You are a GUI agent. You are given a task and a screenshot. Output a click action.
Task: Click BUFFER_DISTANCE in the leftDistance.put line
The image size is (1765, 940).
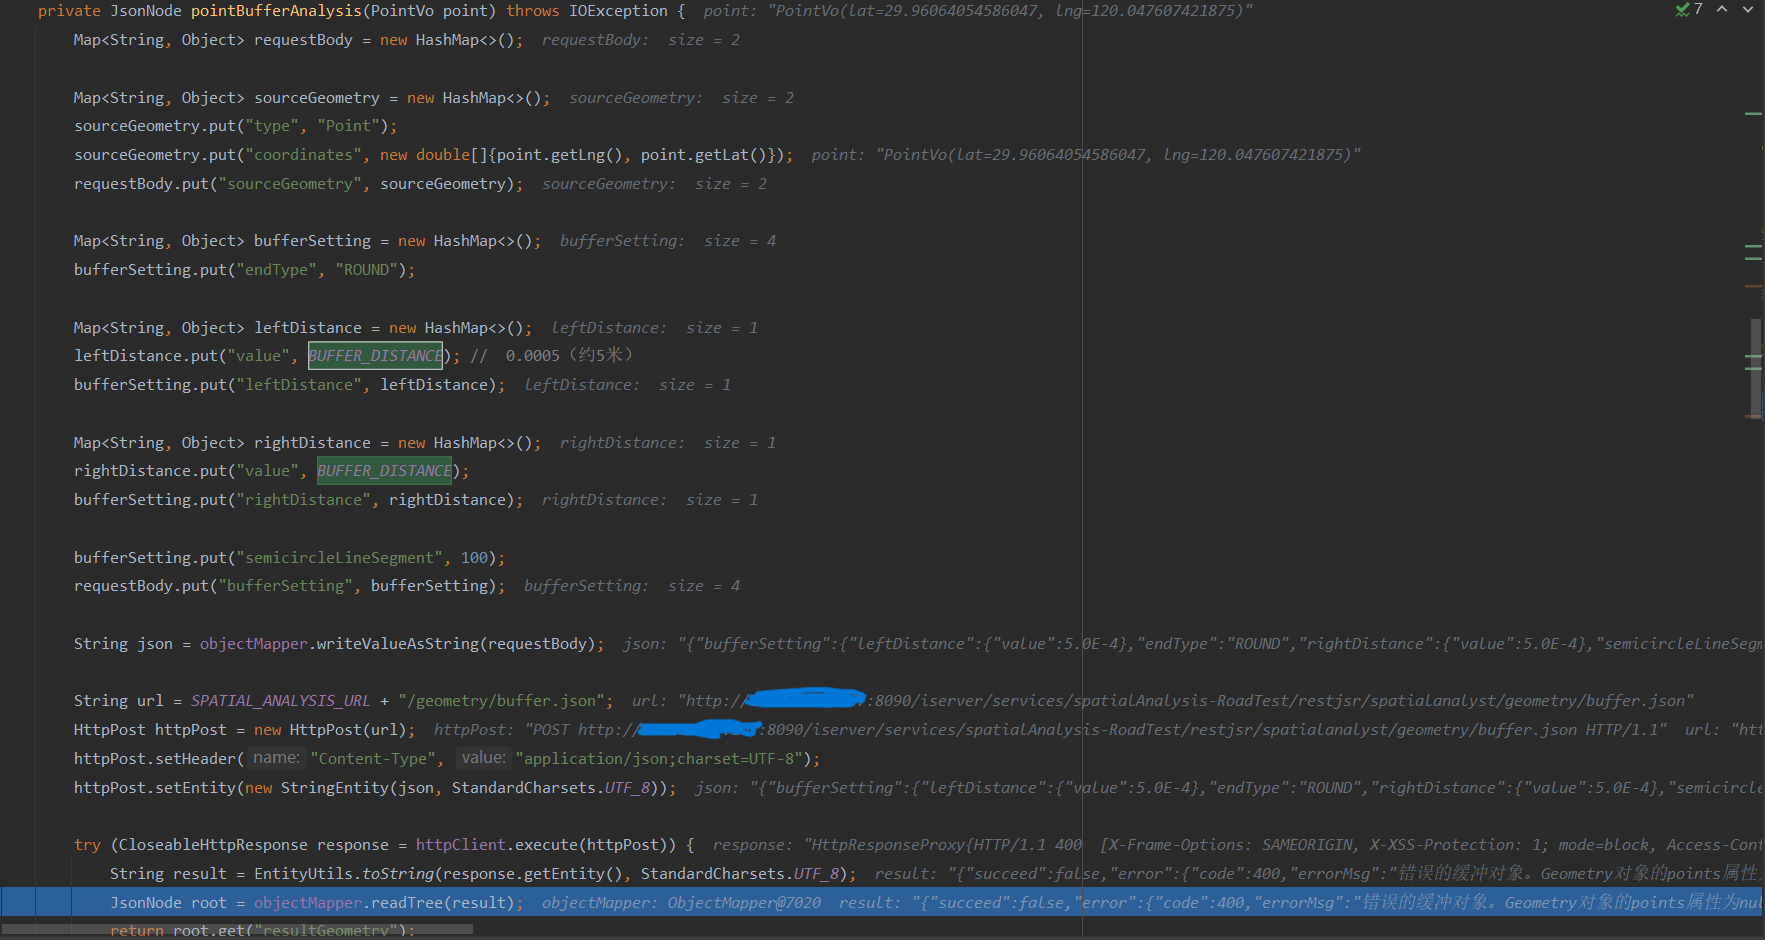pyautogui.click(x=375, y=356)
